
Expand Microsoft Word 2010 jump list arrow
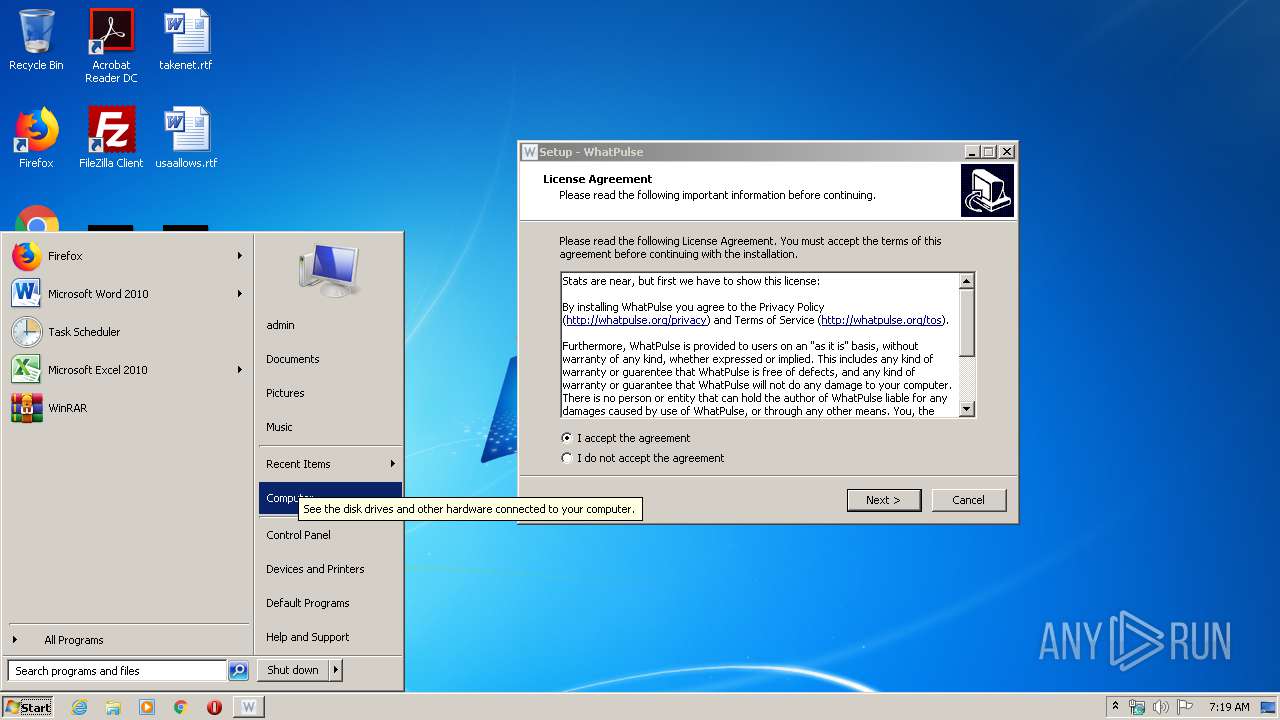pyautogui.click(x=240, y=294)
